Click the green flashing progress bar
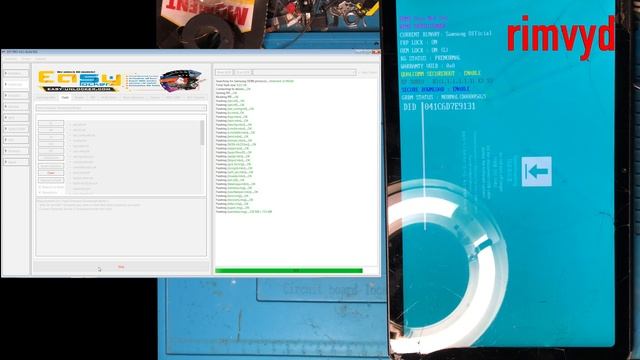Screen dimensions: 640x360 pos(289,270)
